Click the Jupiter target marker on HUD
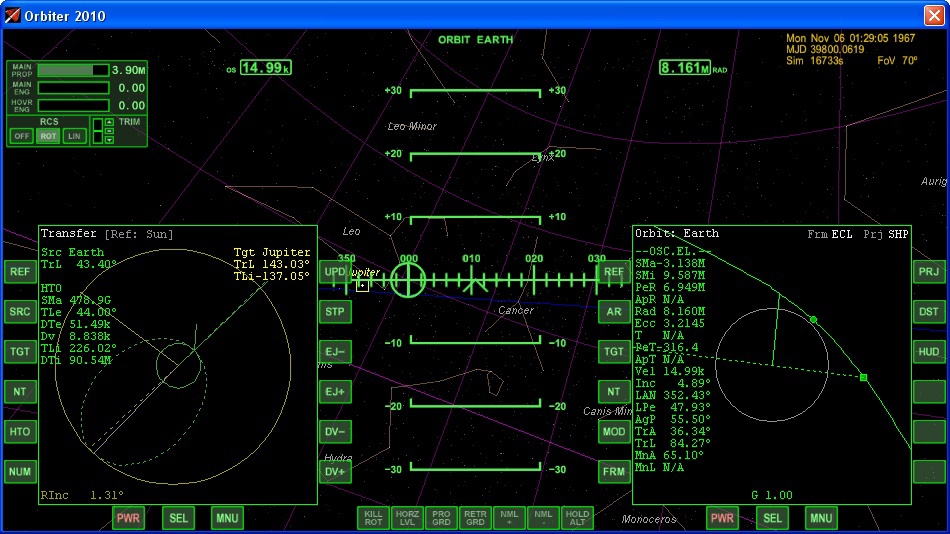The image size is (950, 534). (x=362, y=285)
